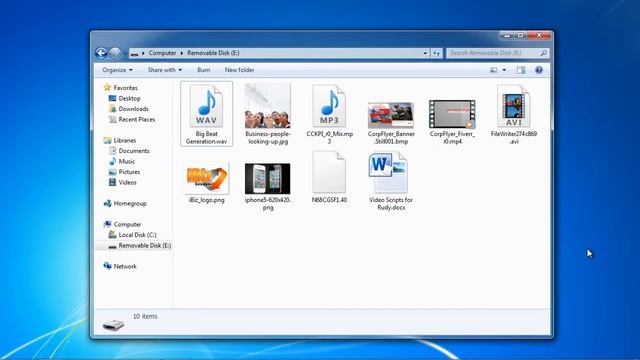This screenshot has width=640, height=360.
Task: Open the Share with dropdown
Action: click(165, 70)
